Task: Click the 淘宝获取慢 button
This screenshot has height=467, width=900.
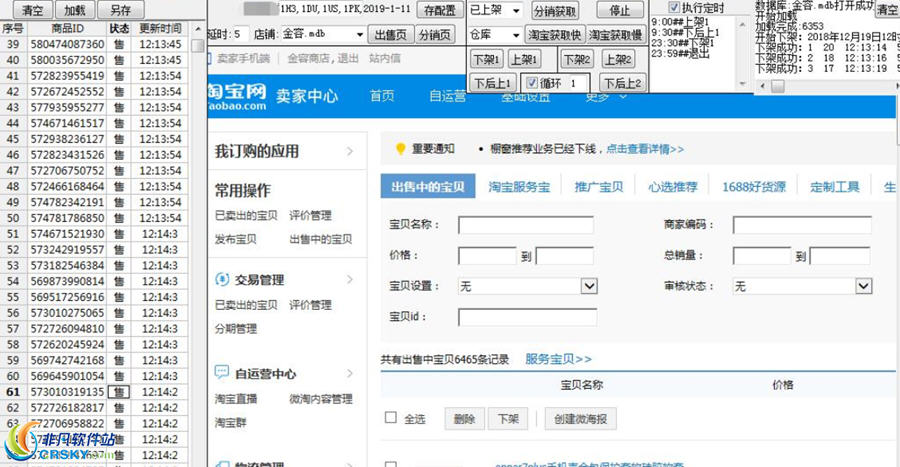Action: 615,34
